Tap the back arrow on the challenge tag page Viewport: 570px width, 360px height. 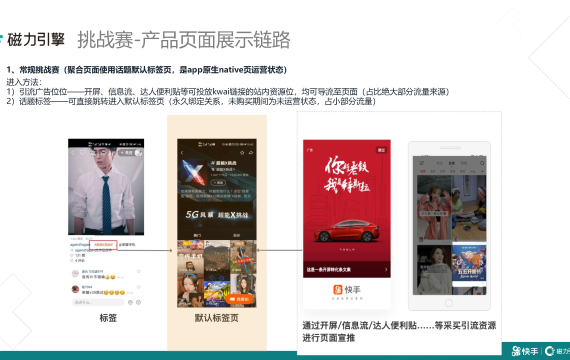[182, 153]
